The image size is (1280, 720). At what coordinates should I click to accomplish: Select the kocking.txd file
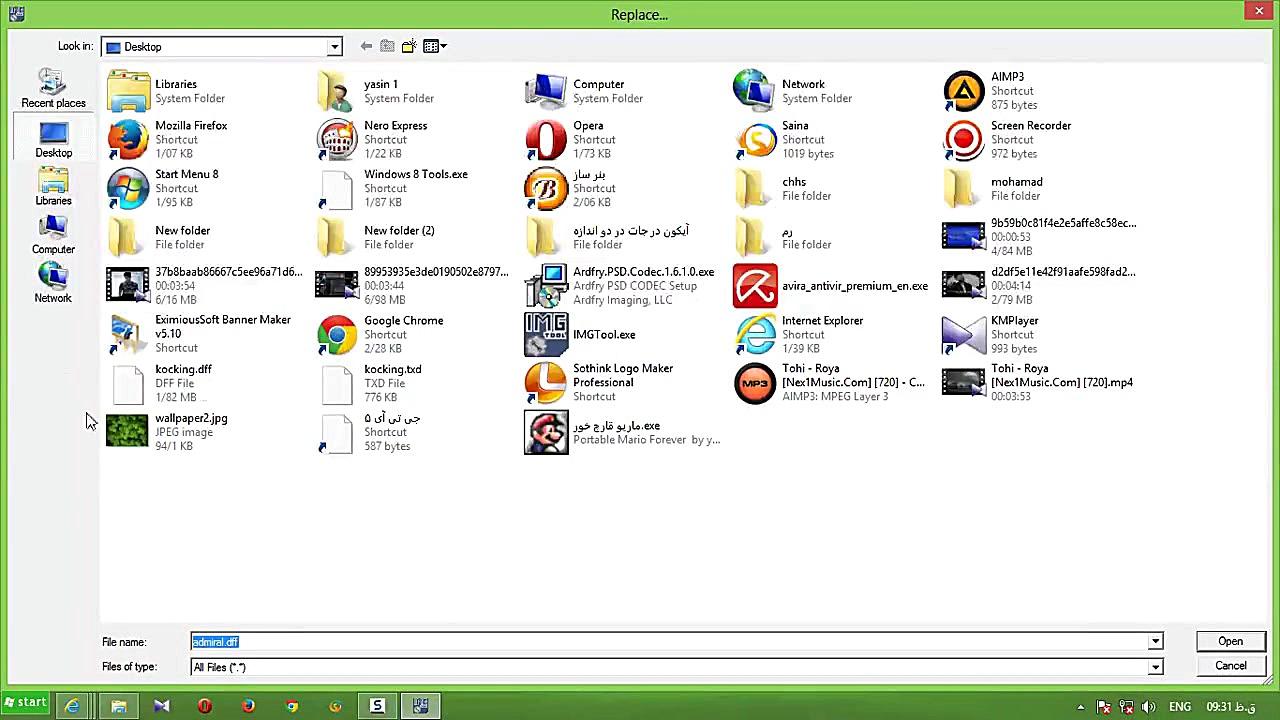[x=369, y=383]
